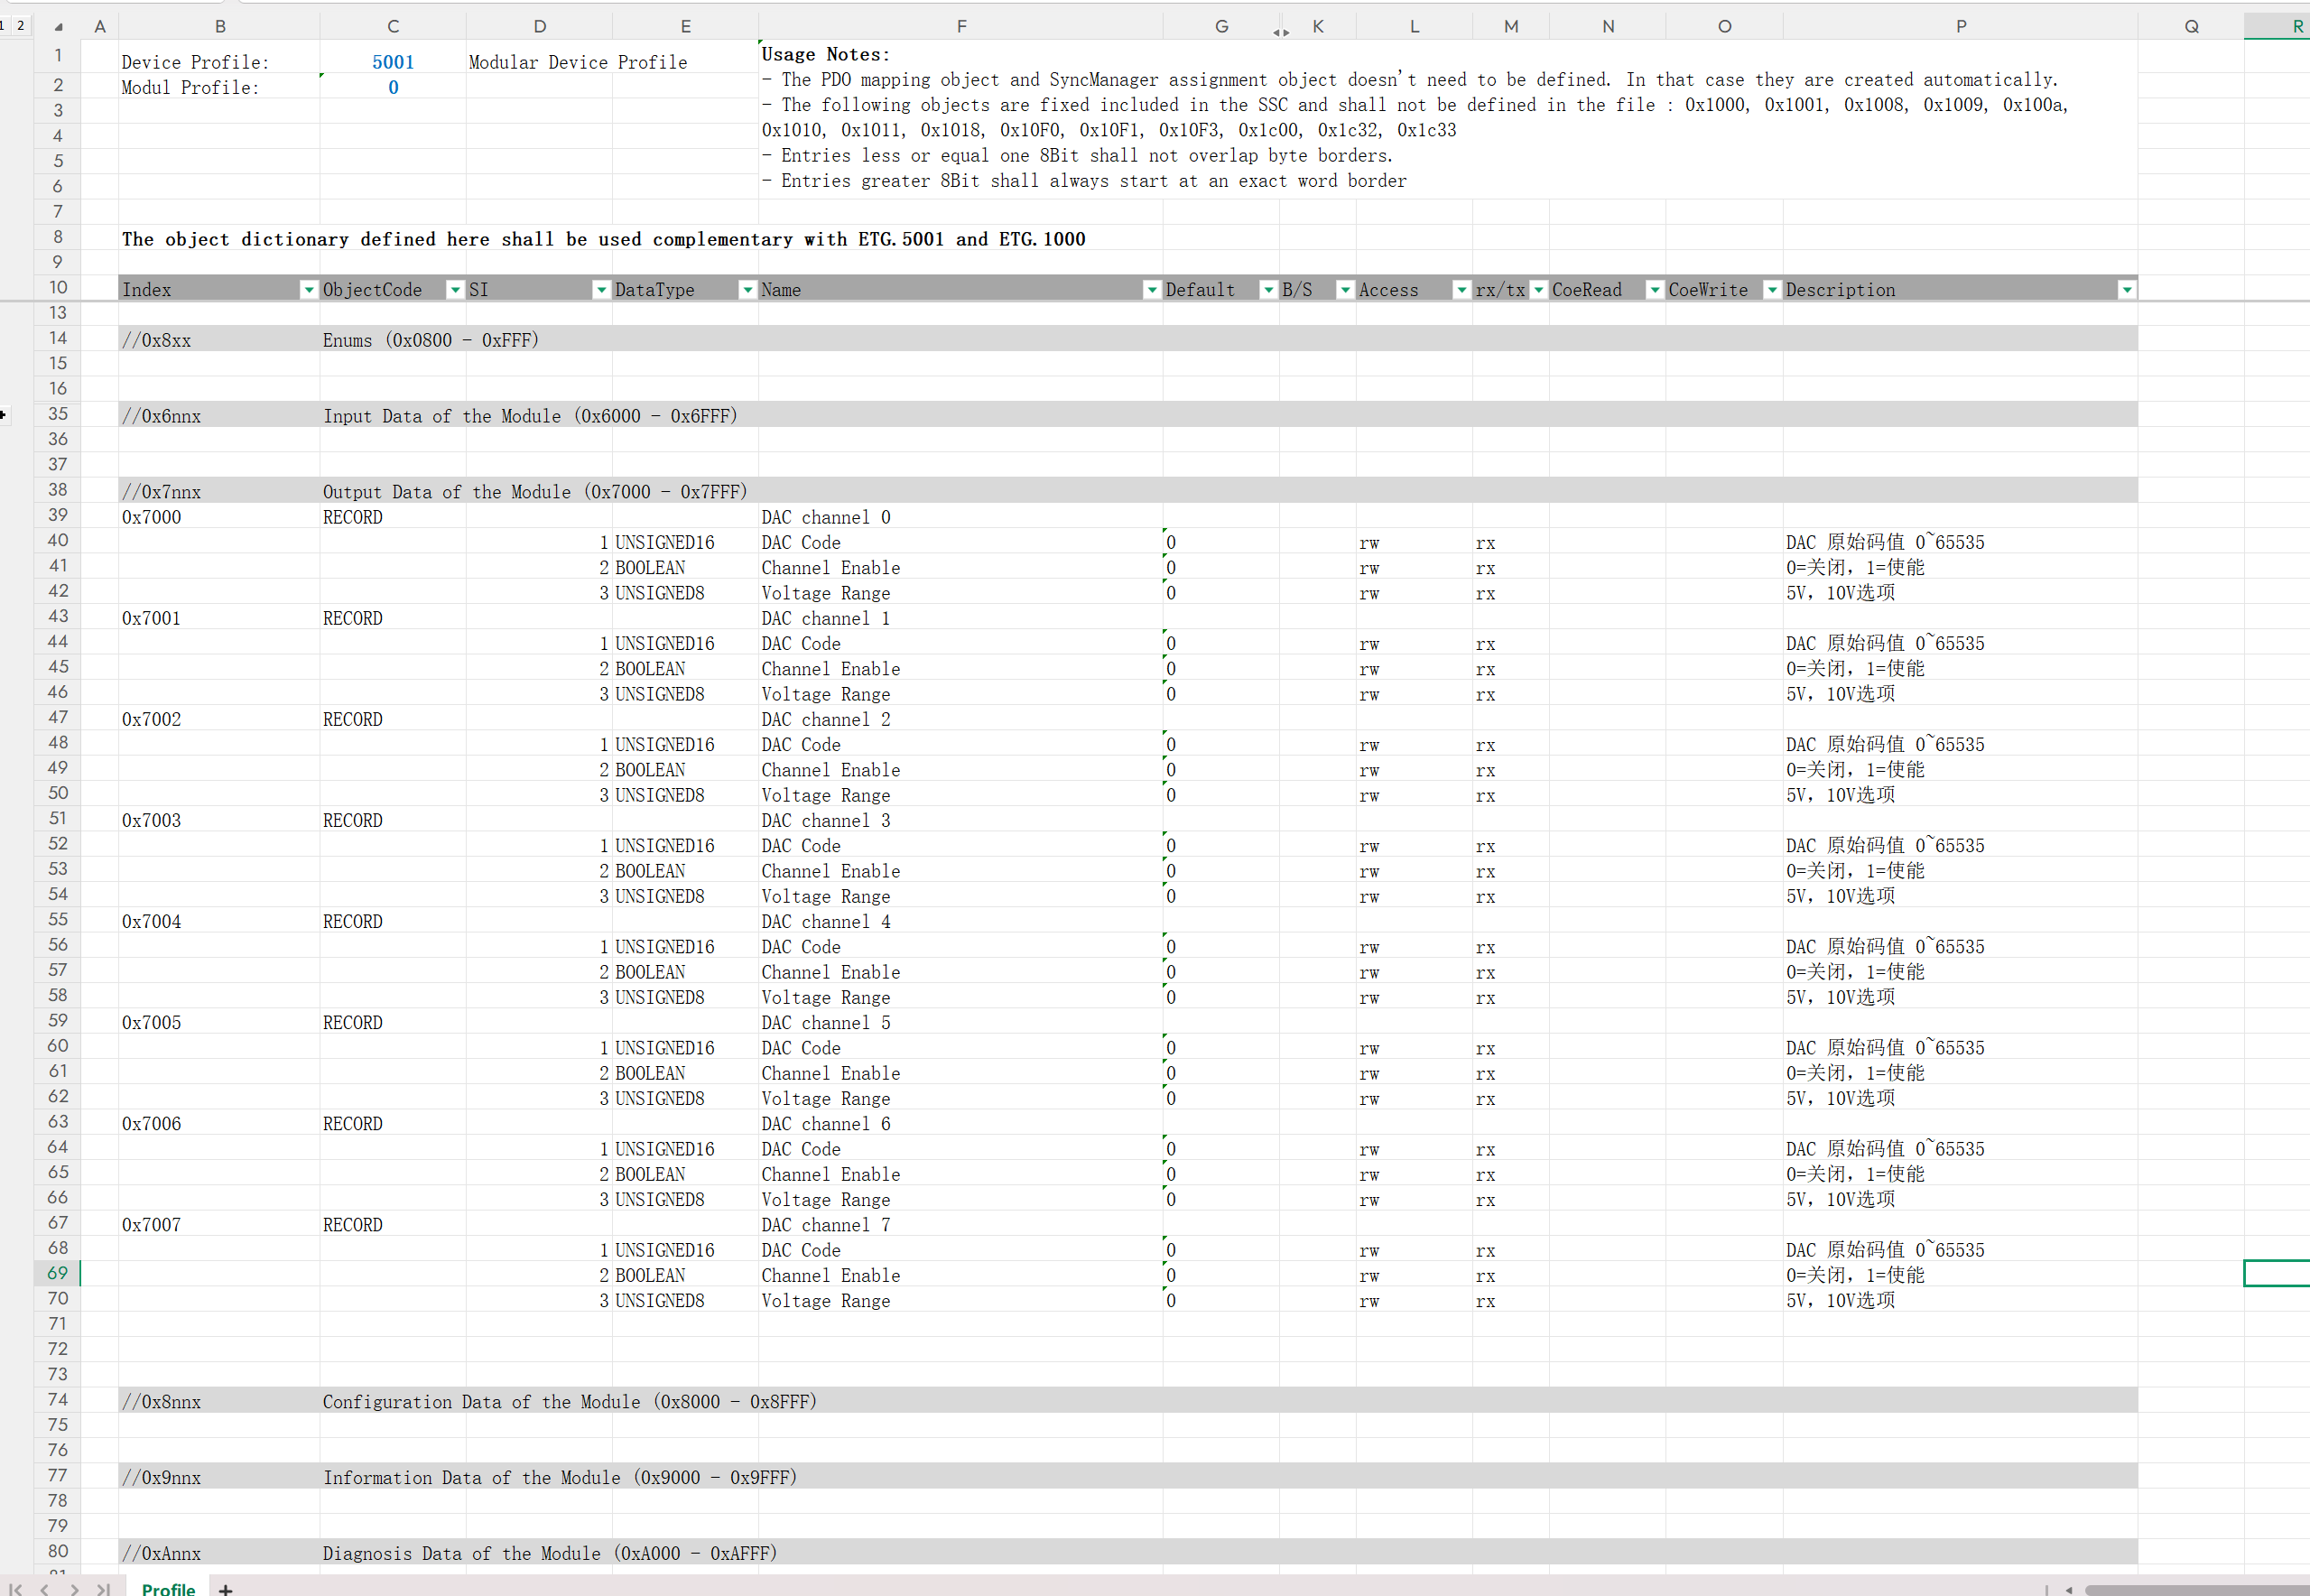Select the 0x7003 index cell
The width and height of the screenshot is (2310, 1596).
pyautogui.click(x=220, y=820)
